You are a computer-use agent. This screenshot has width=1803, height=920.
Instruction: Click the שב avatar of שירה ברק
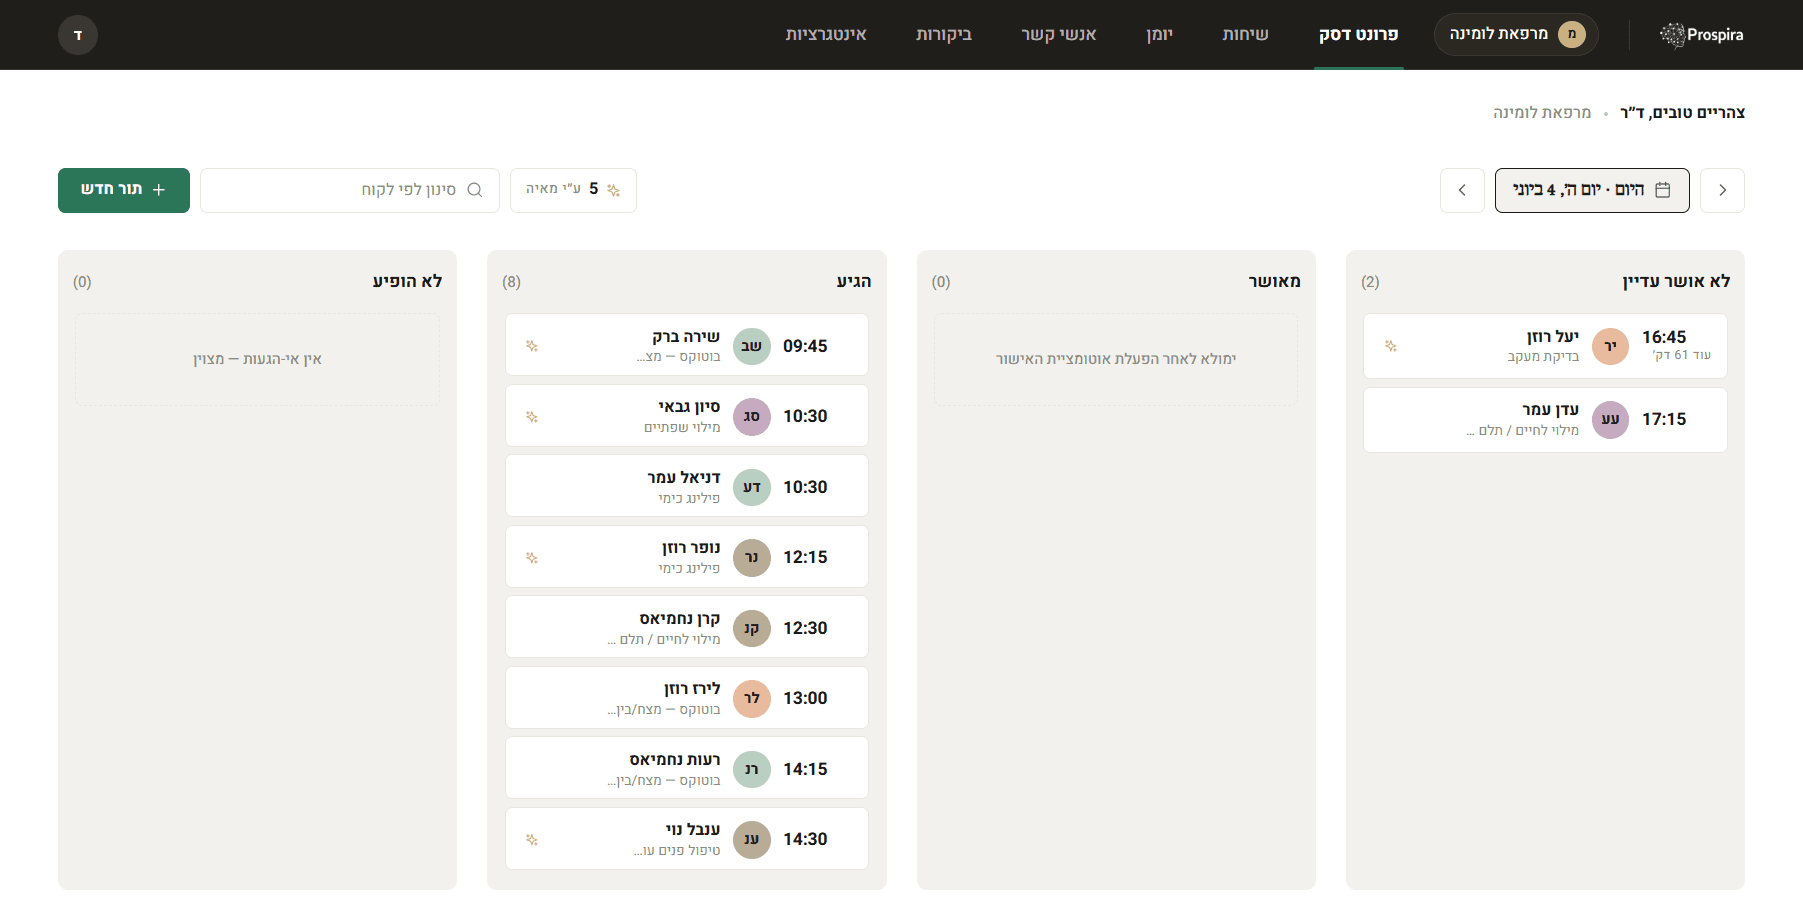coord(752,346)
